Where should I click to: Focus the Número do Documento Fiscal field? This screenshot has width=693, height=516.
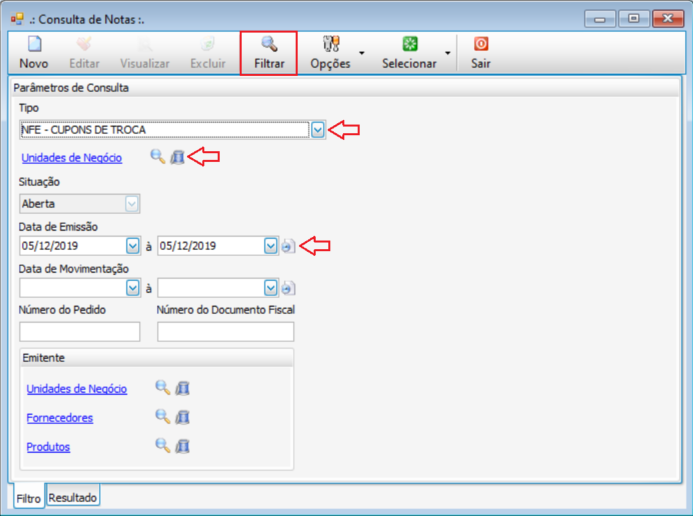[225, 332]
